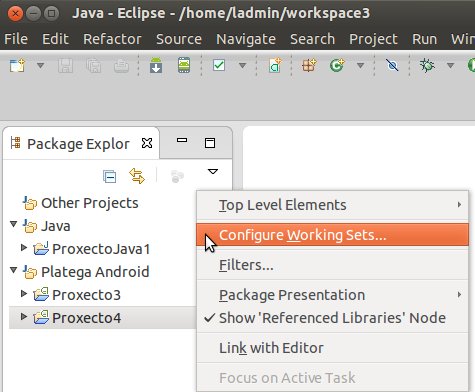Viewport: 475px width, 392px height.
Task: Open the Debug dropdown arrow
Action: coord(450,65)
